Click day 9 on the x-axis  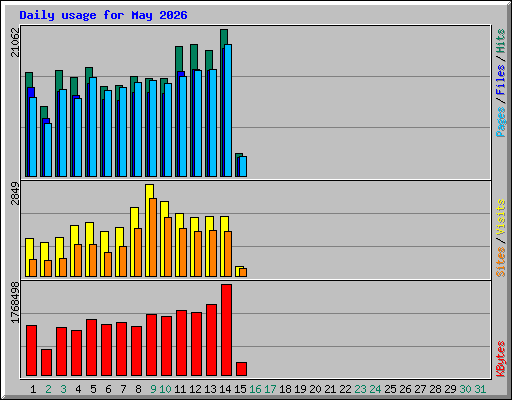pyautogui.click(x=153, y=389)
